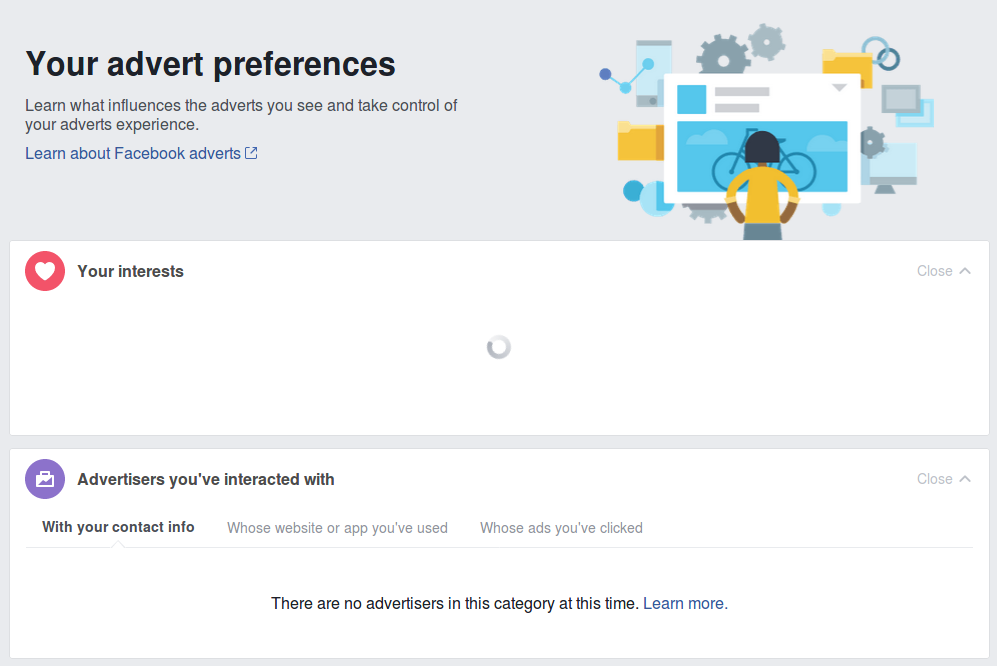
Task: Click the purple briefcase Advertisers icon
Action: click(45, 479)
